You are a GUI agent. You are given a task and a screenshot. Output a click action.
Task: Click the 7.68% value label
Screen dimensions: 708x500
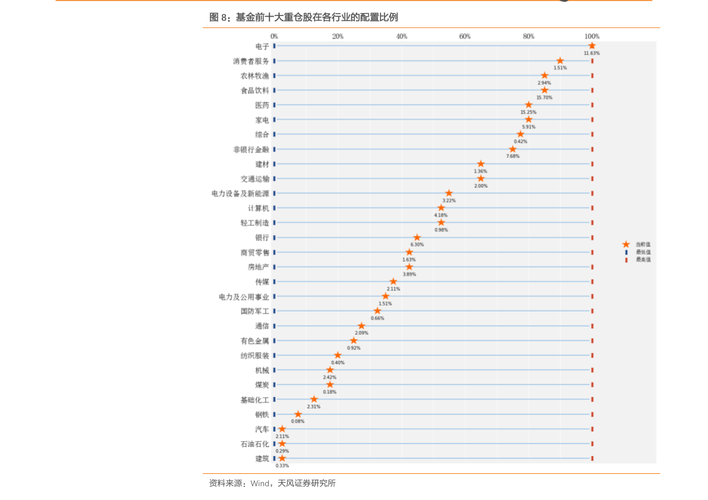[x=512, y=156]
